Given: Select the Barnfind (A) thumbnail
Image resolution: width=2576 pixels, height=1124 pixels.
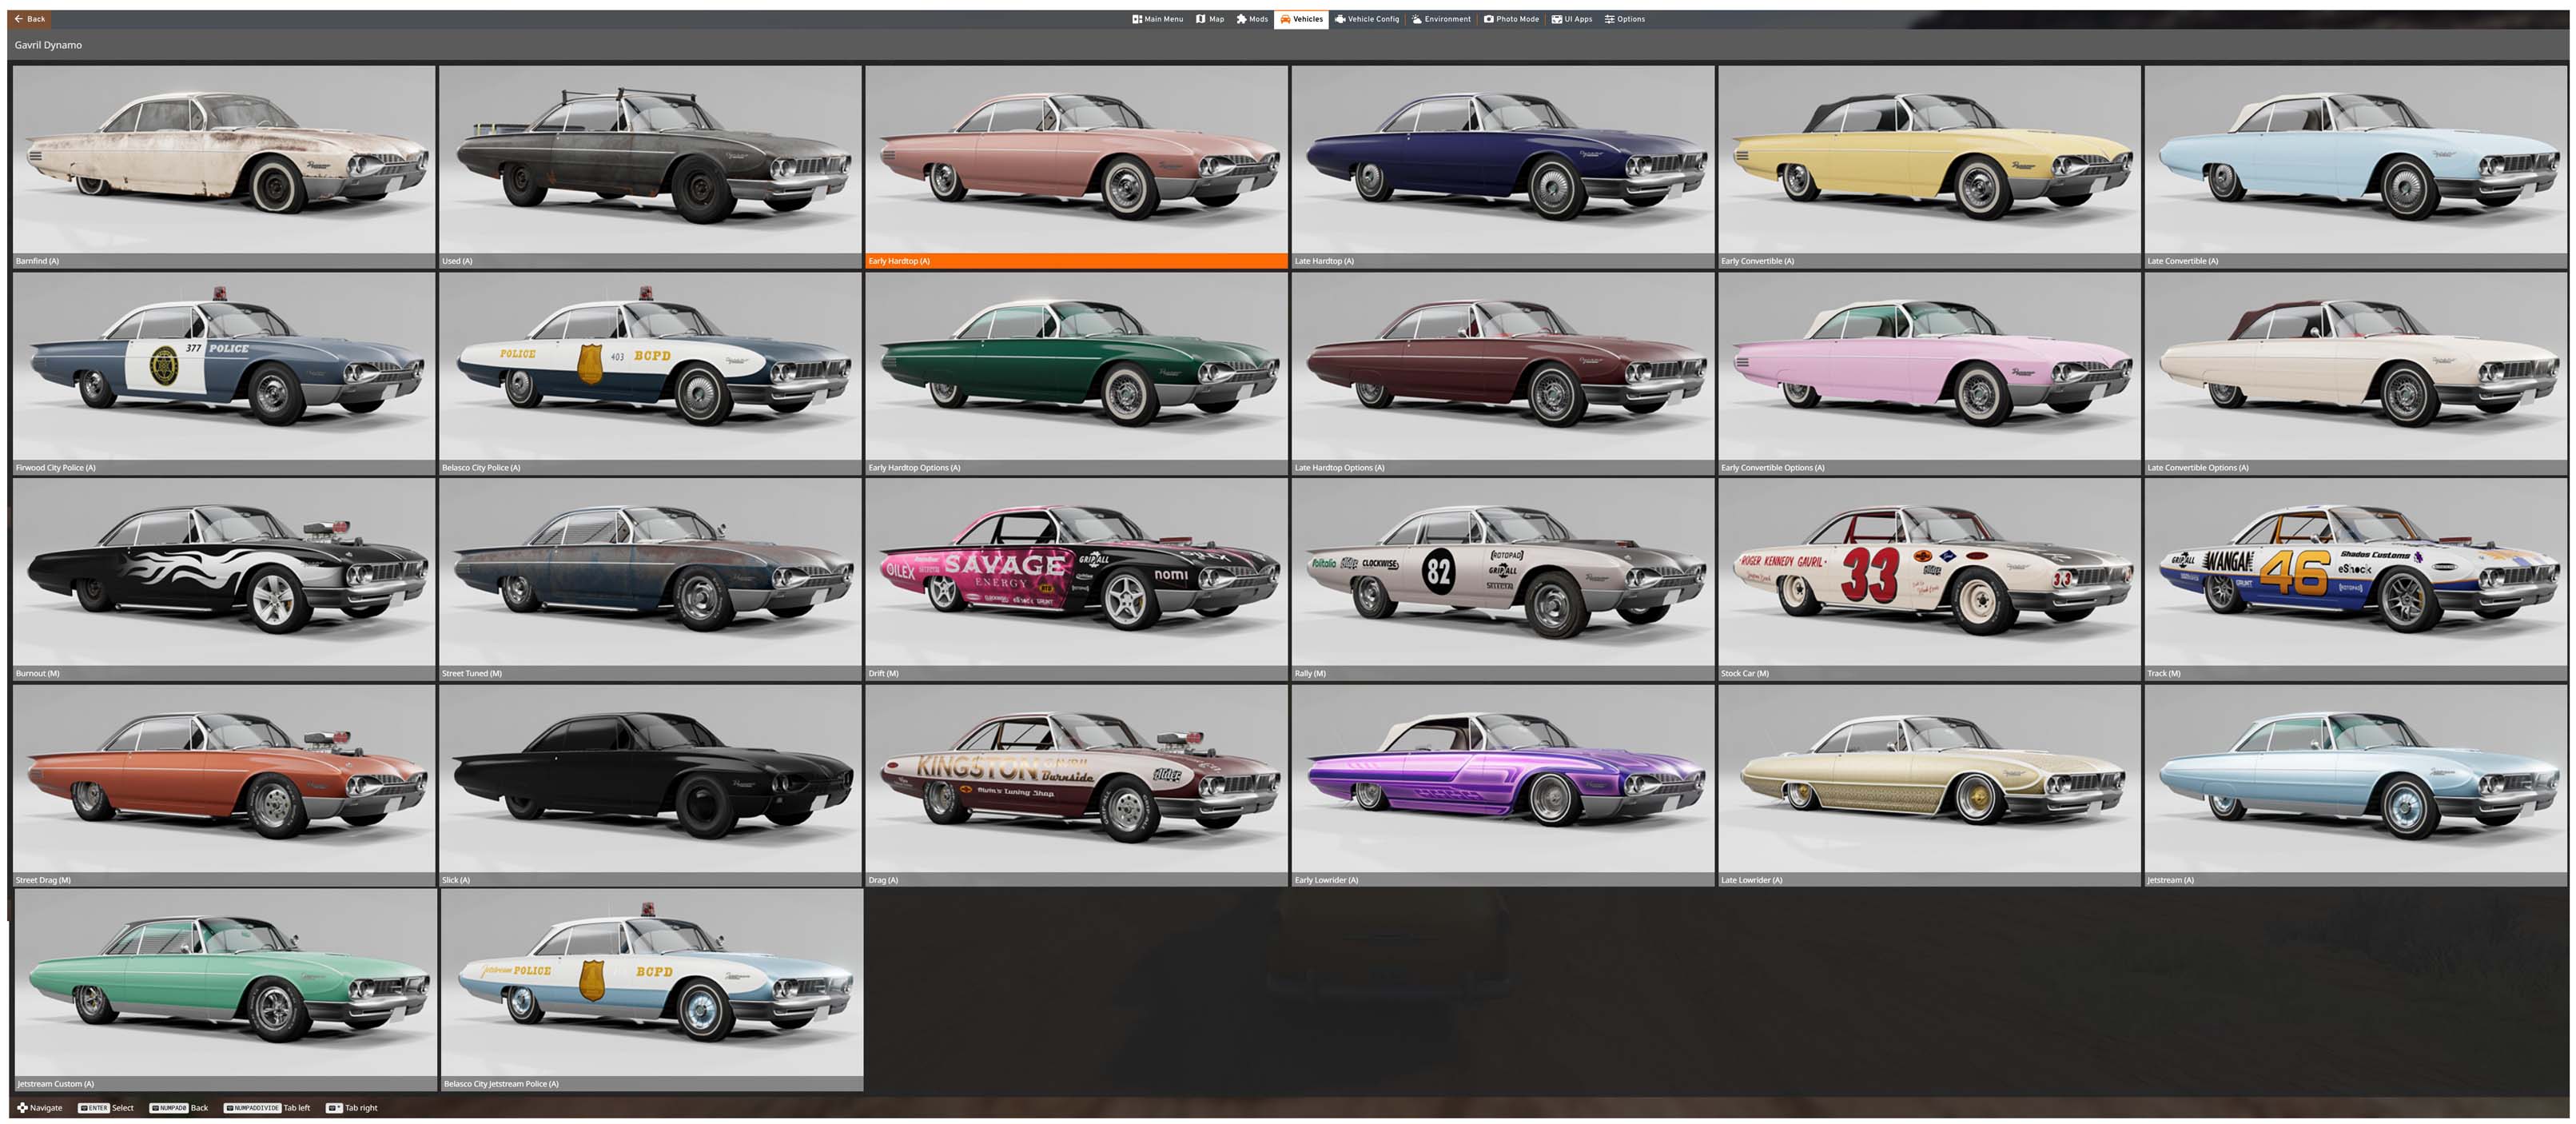Looking at the screenshot, I should click(224, 160).
